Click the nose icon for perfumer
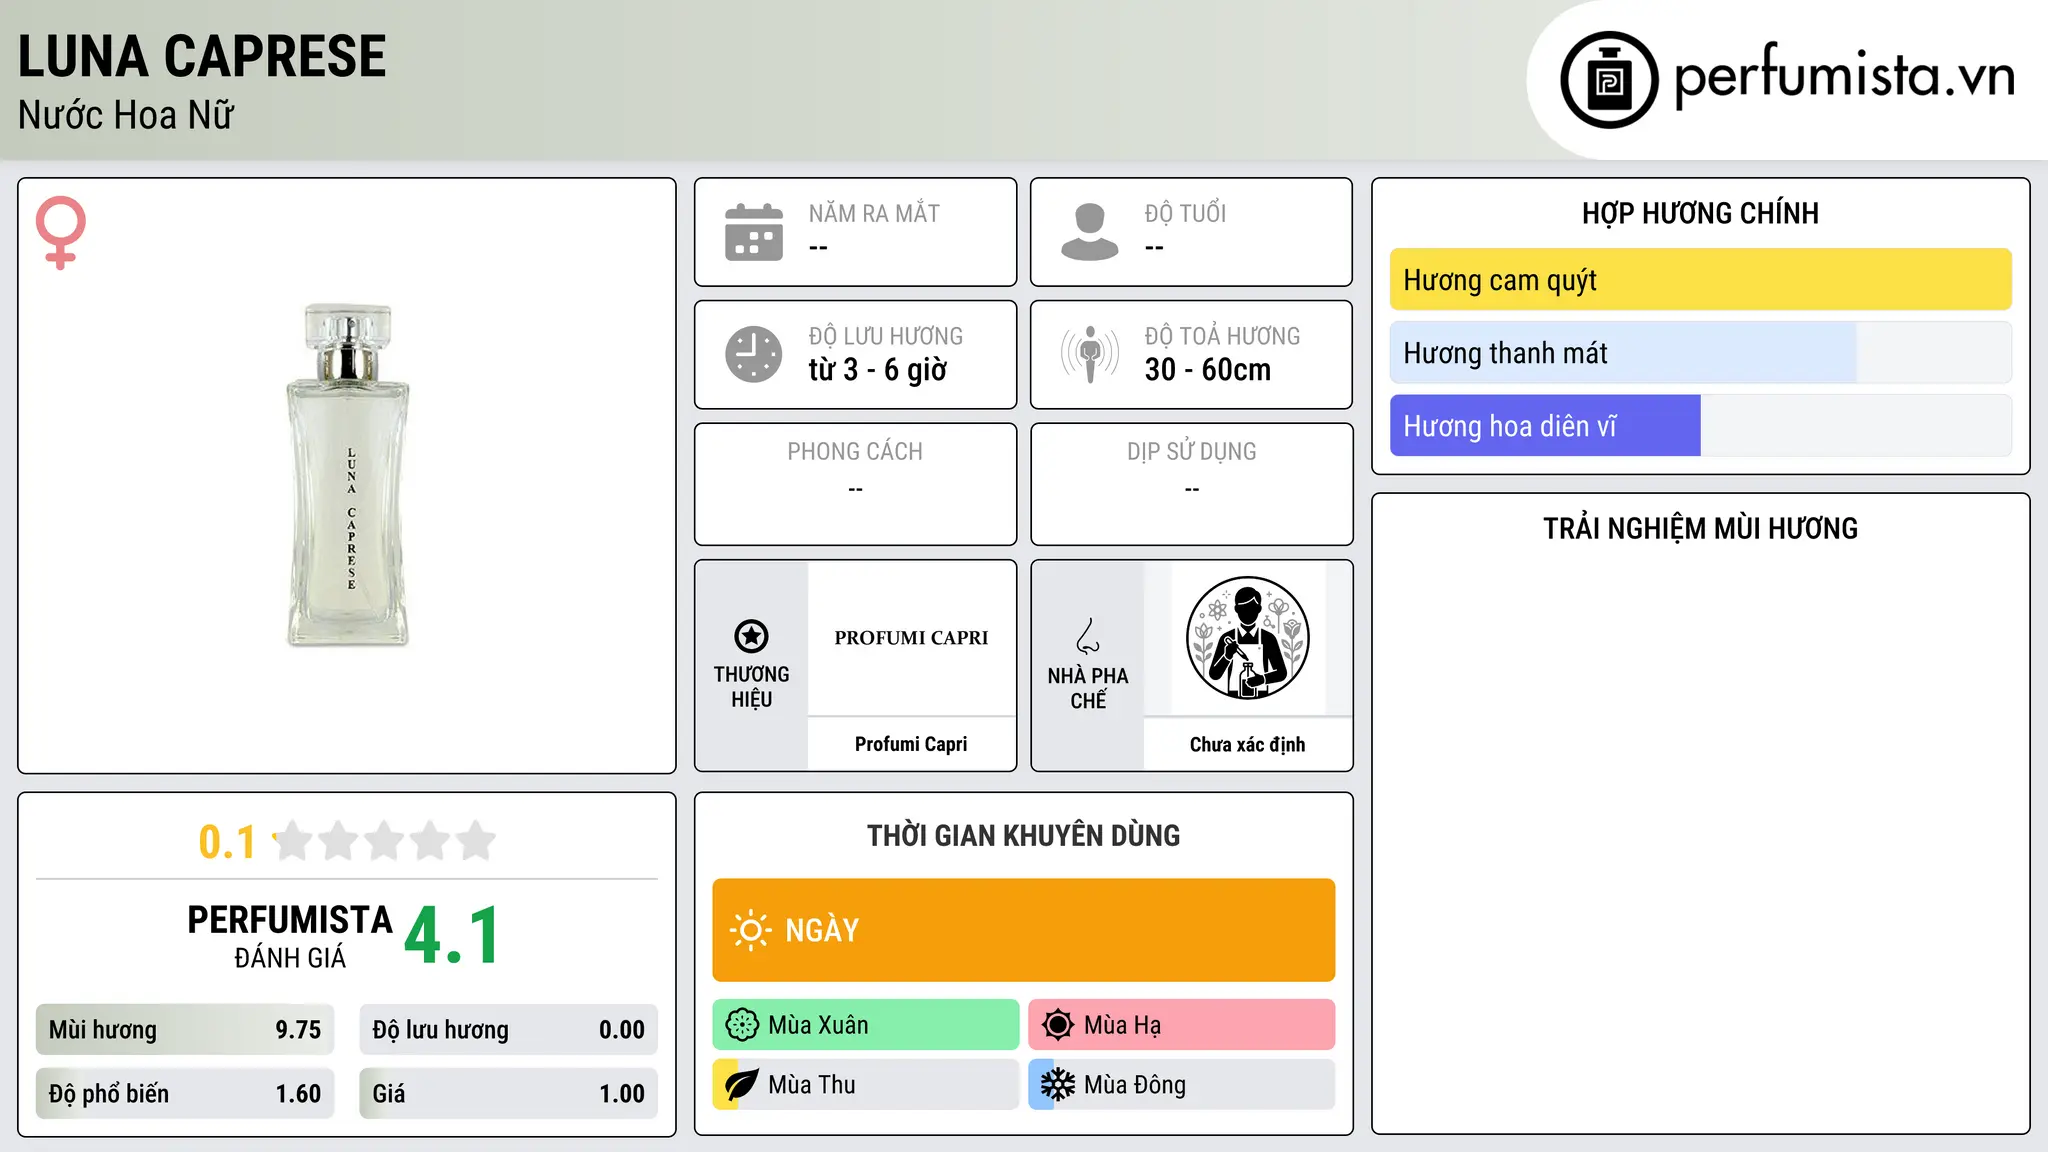This screenshot has width=2048, height=1152. [1088, 636]
